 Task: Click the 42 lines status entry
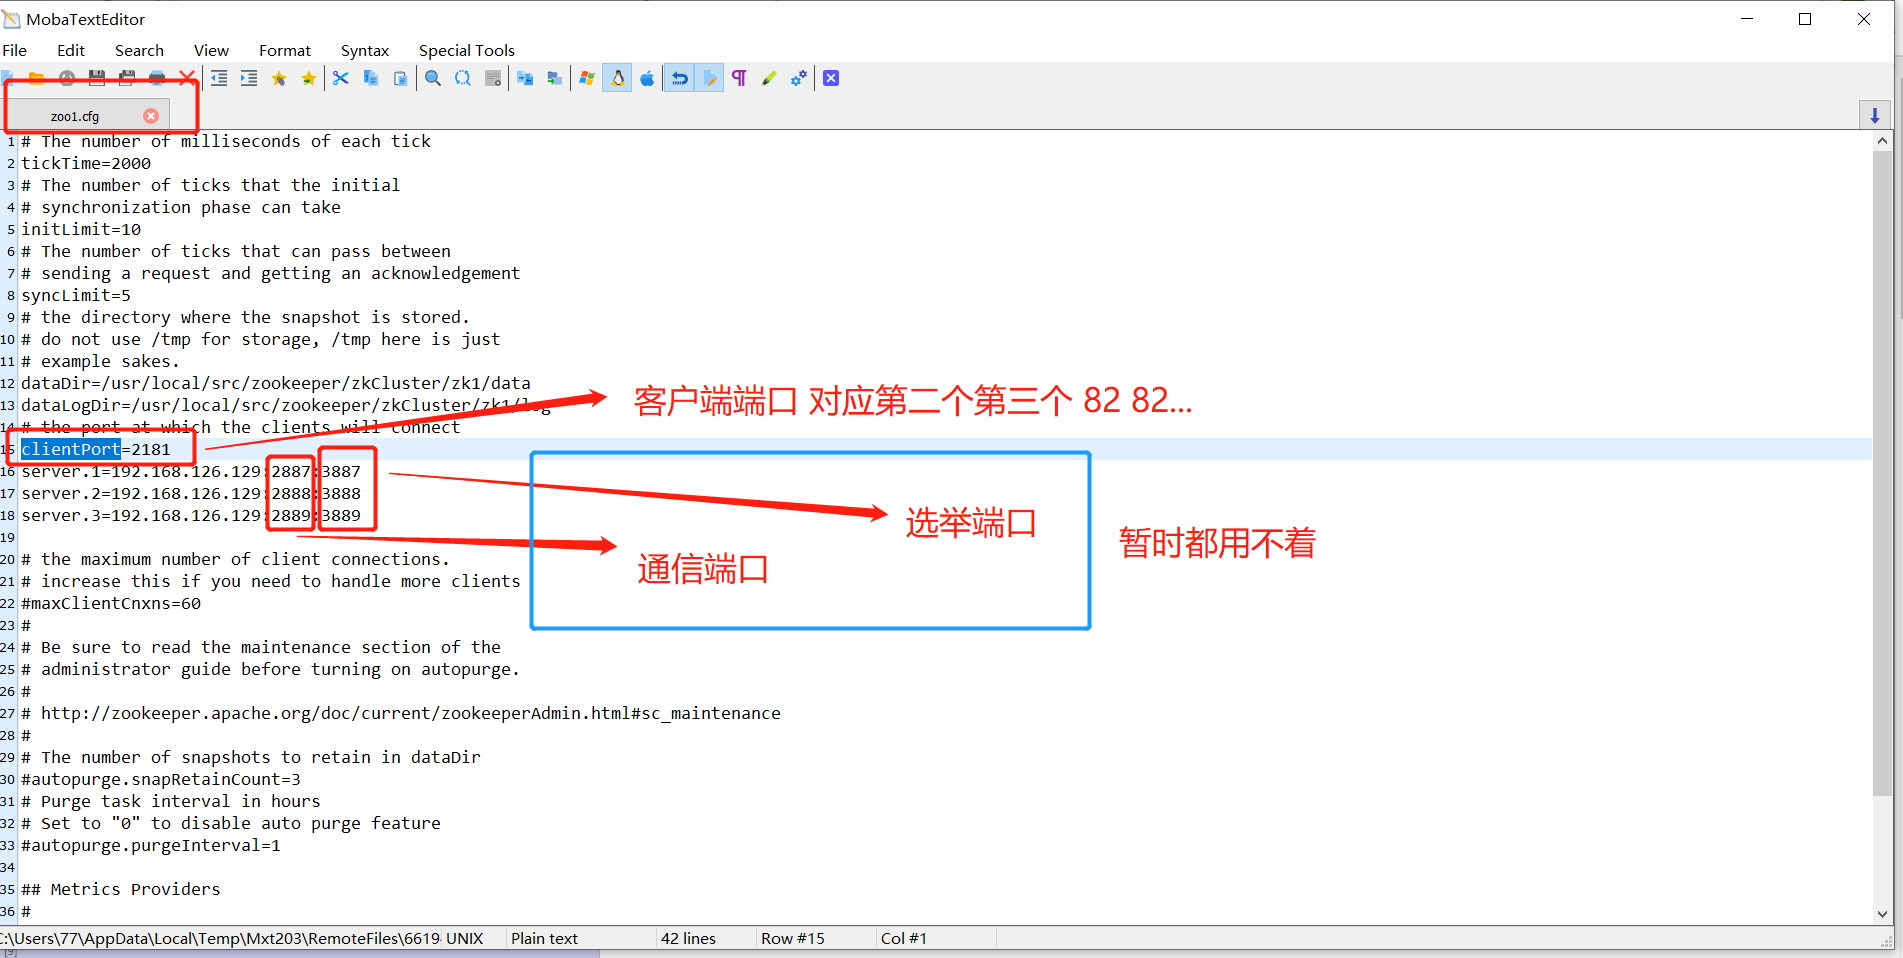tap(689, 938)
